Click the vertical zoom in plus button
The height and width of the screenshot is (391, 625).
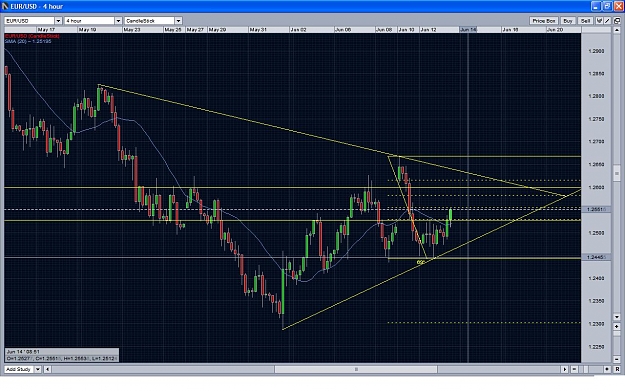[617, 326]
